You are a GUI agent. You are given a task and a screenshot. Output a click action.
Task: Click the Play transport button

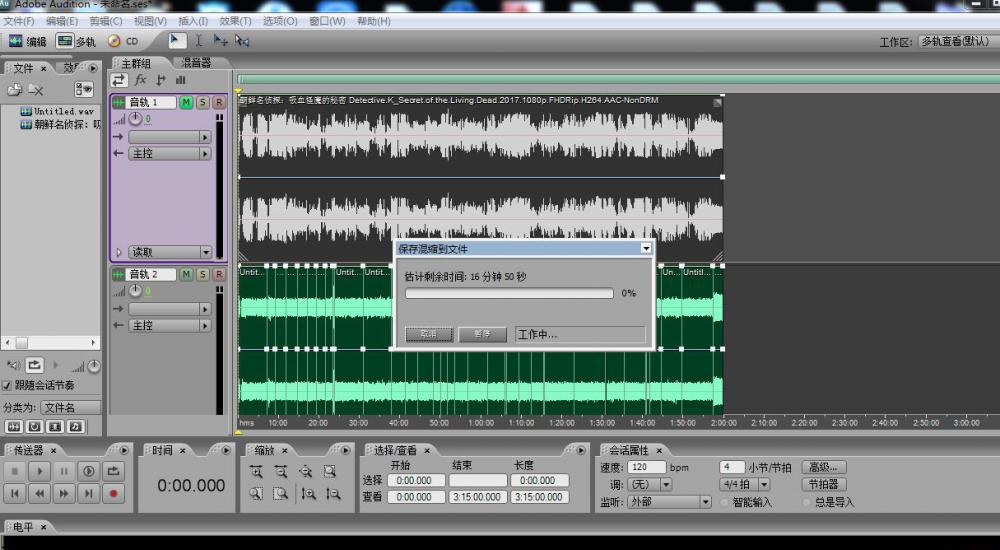coord(40,472)
